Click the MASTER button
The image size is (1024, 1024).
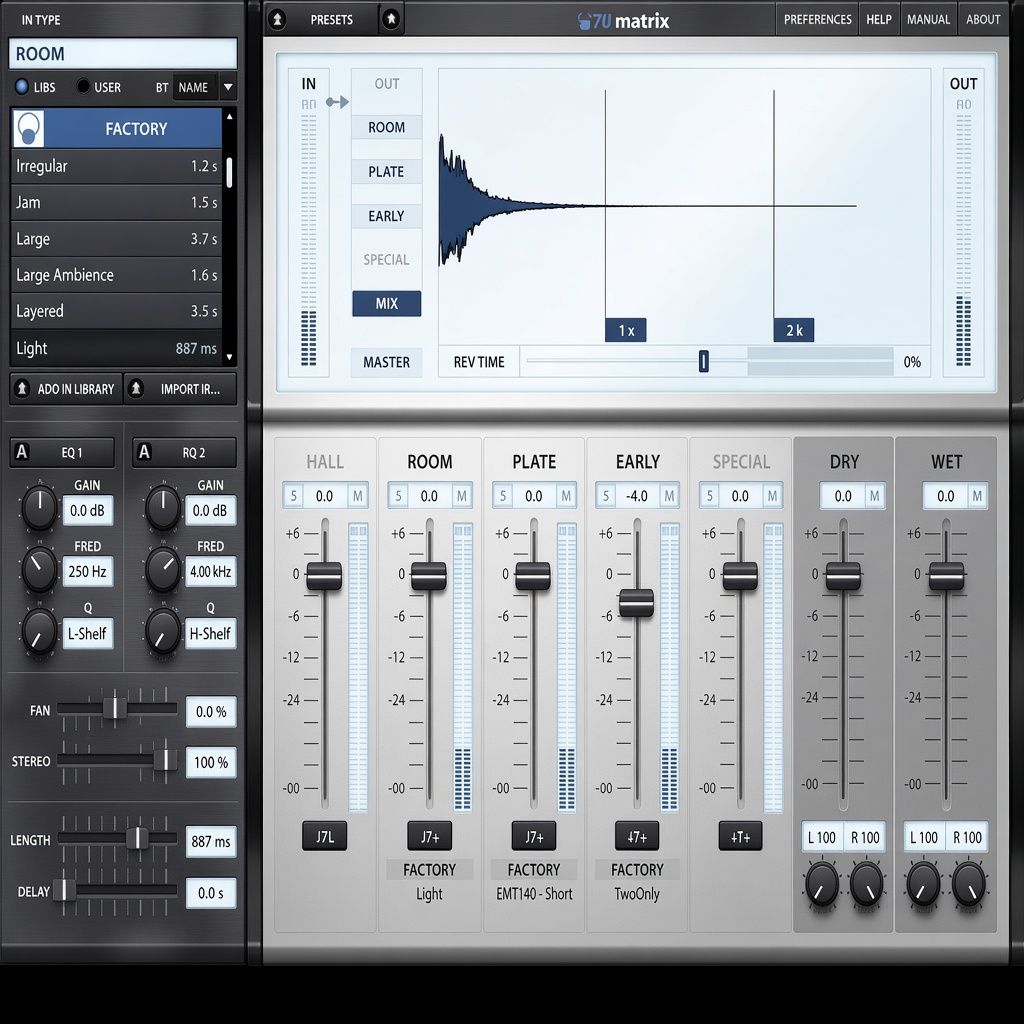pyautogui.click(x=387, y=362)
